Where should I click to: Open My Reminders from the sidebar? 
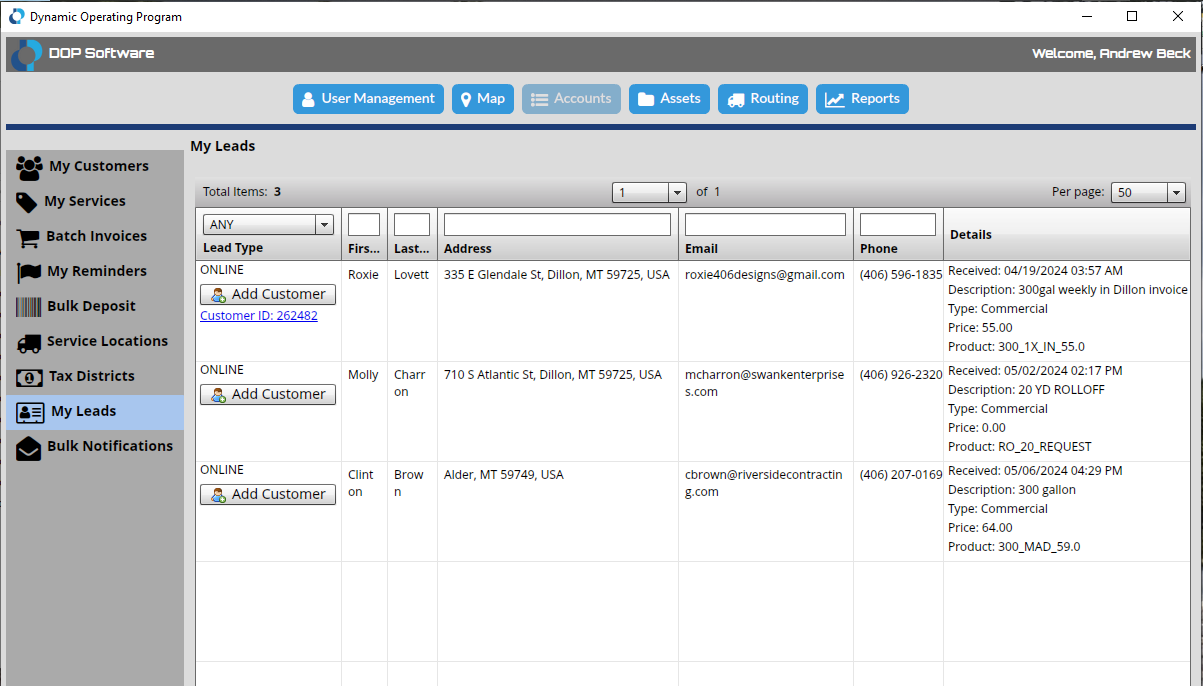point(95,272)
